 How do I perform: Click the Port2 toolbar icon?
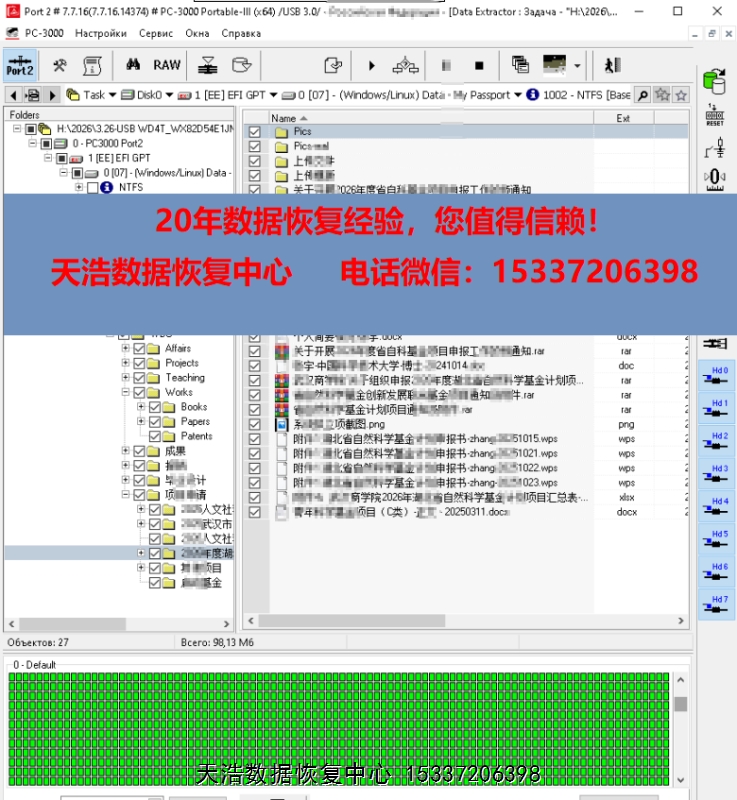coord(19,66)
